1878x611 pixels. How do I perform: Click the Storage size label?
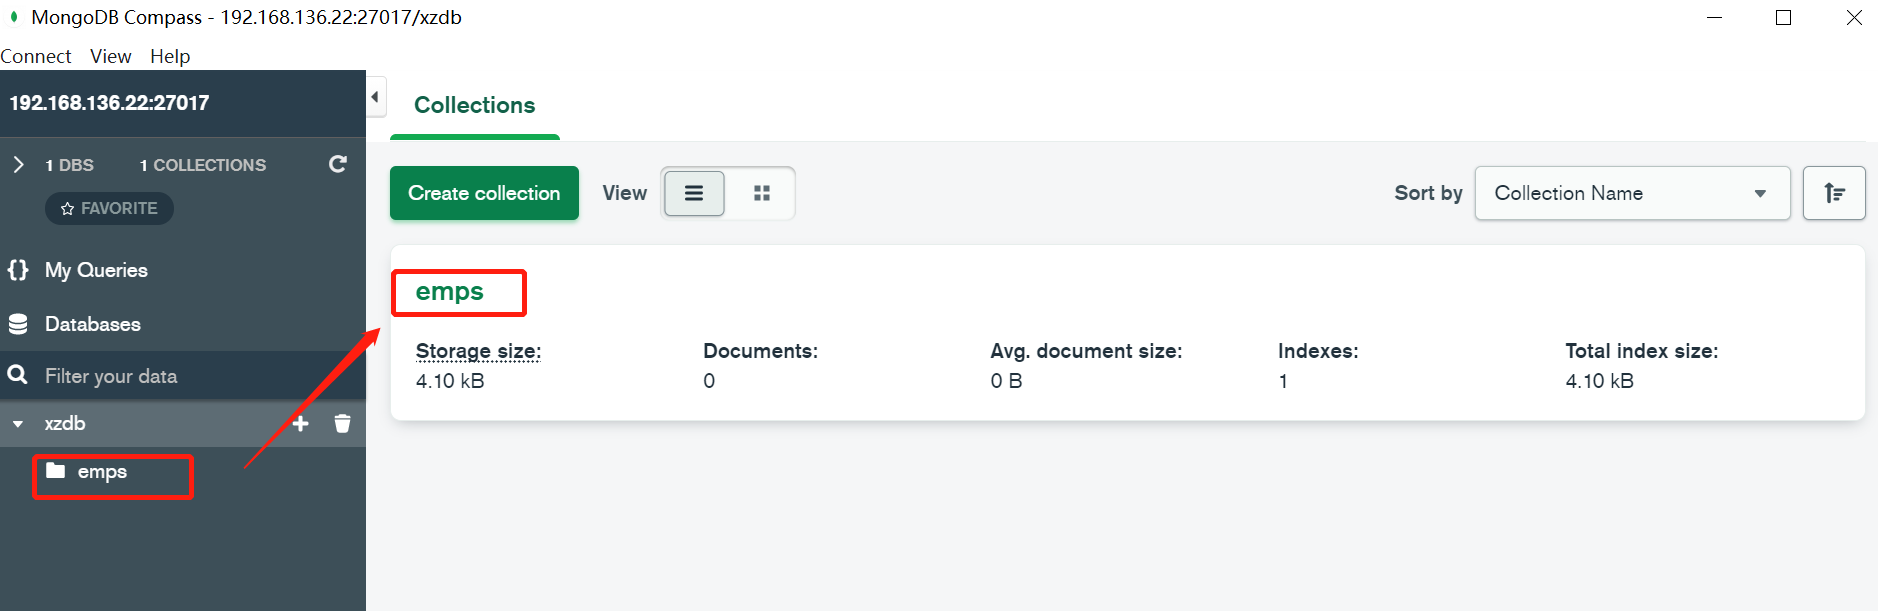pos(478,351)
